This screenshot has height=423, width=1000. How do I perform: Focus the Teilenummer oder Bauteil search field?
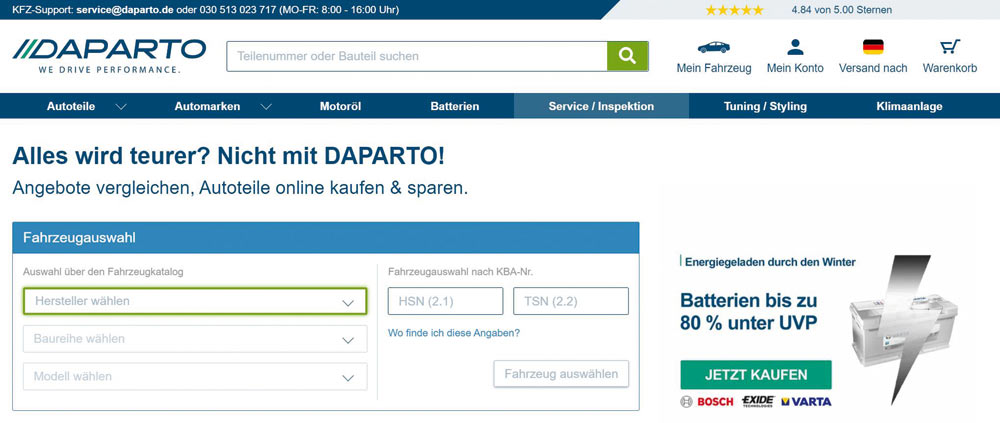(x=417, y=56)
